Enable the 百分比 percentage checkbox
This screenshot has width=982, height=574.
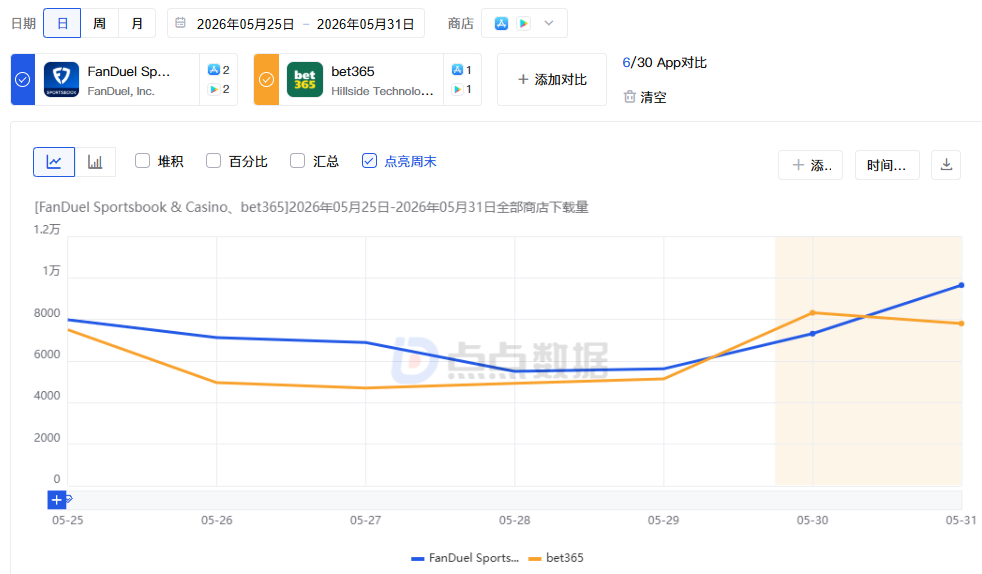click(214, 161)
